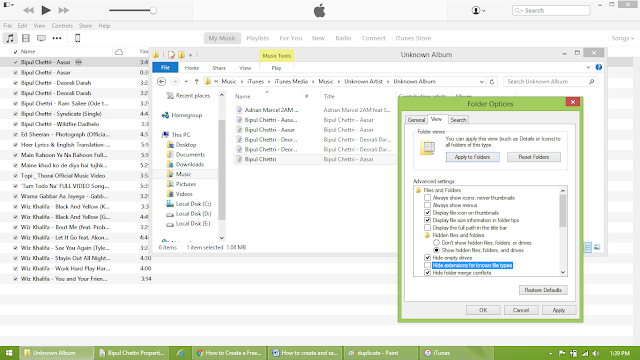Viewport: 640px width, 360px height.
Task: Switch to Details view icon in Explorer
Action: point(587,247)
